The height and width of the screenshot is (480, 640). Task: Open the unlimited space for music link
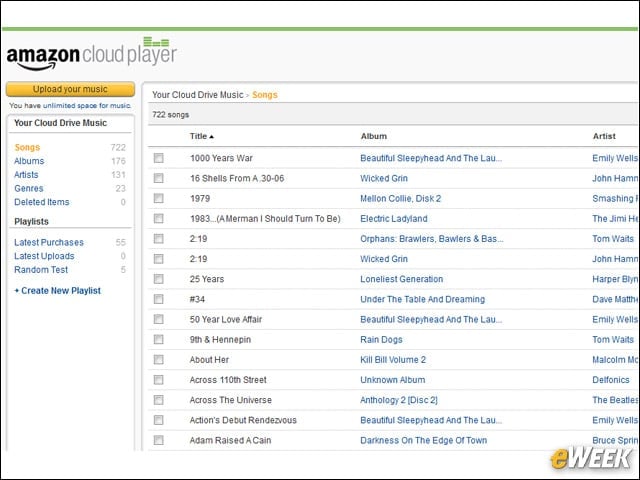(x=87, y=106)
